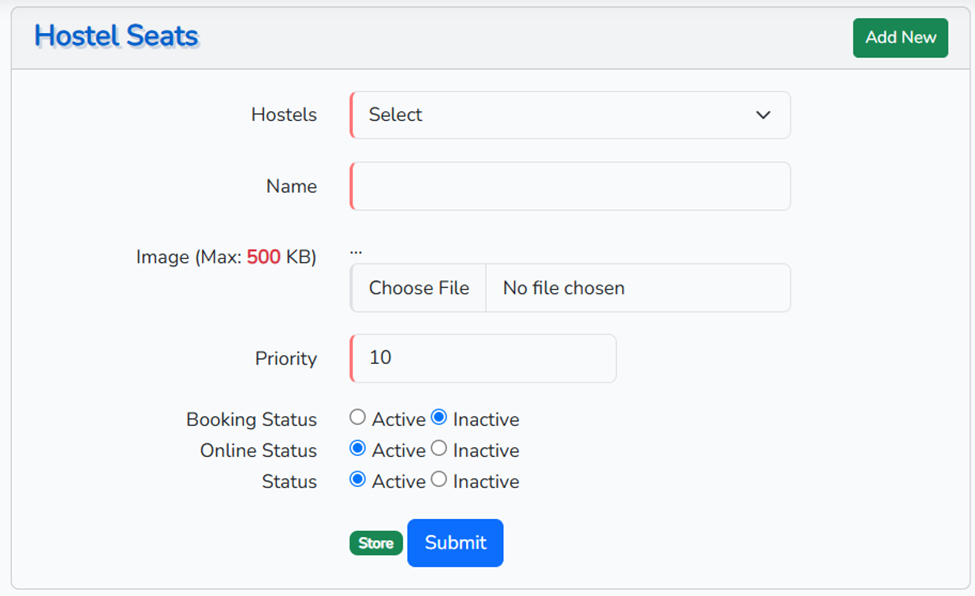Click the green Store badge
This screenshot has width=975, height=596.
(376, 543)
